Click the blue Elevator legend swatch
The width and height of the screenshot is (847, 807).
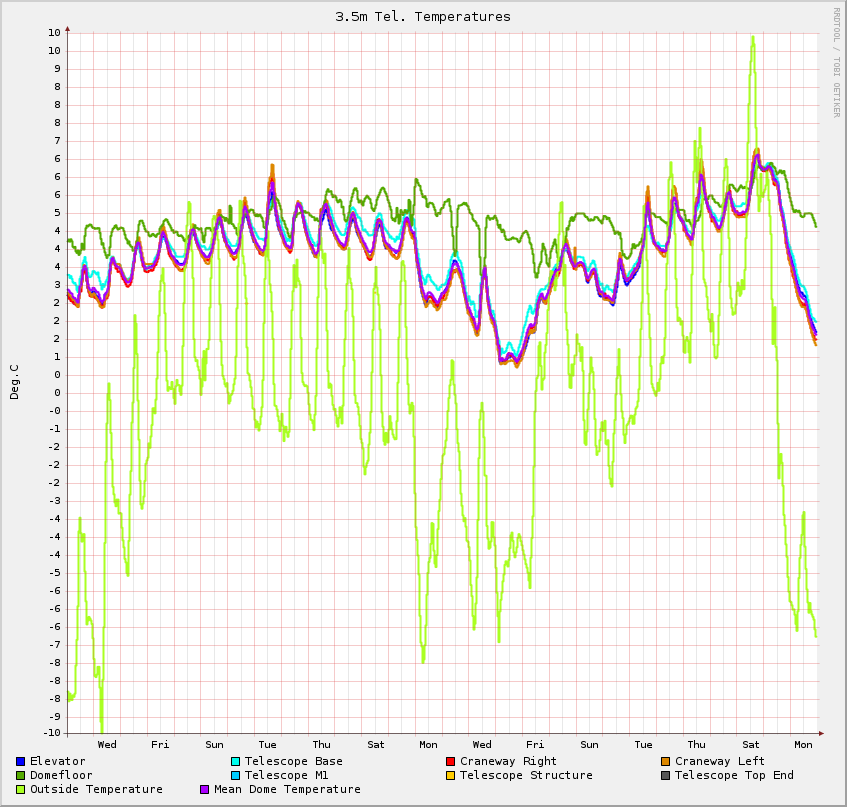(20, 761)
